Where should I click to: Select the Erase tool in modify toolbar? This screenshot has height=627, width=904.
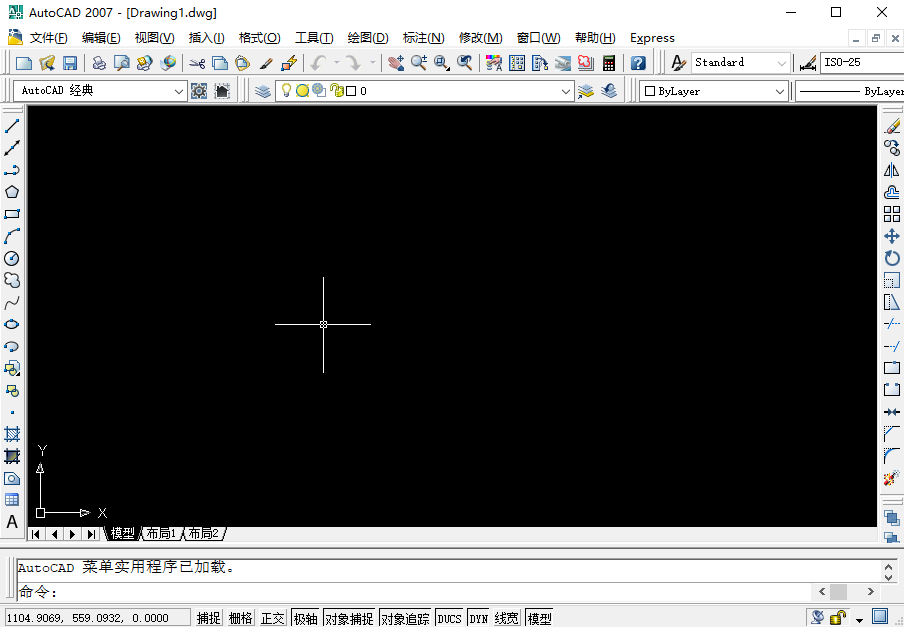[x=892, y=126]
